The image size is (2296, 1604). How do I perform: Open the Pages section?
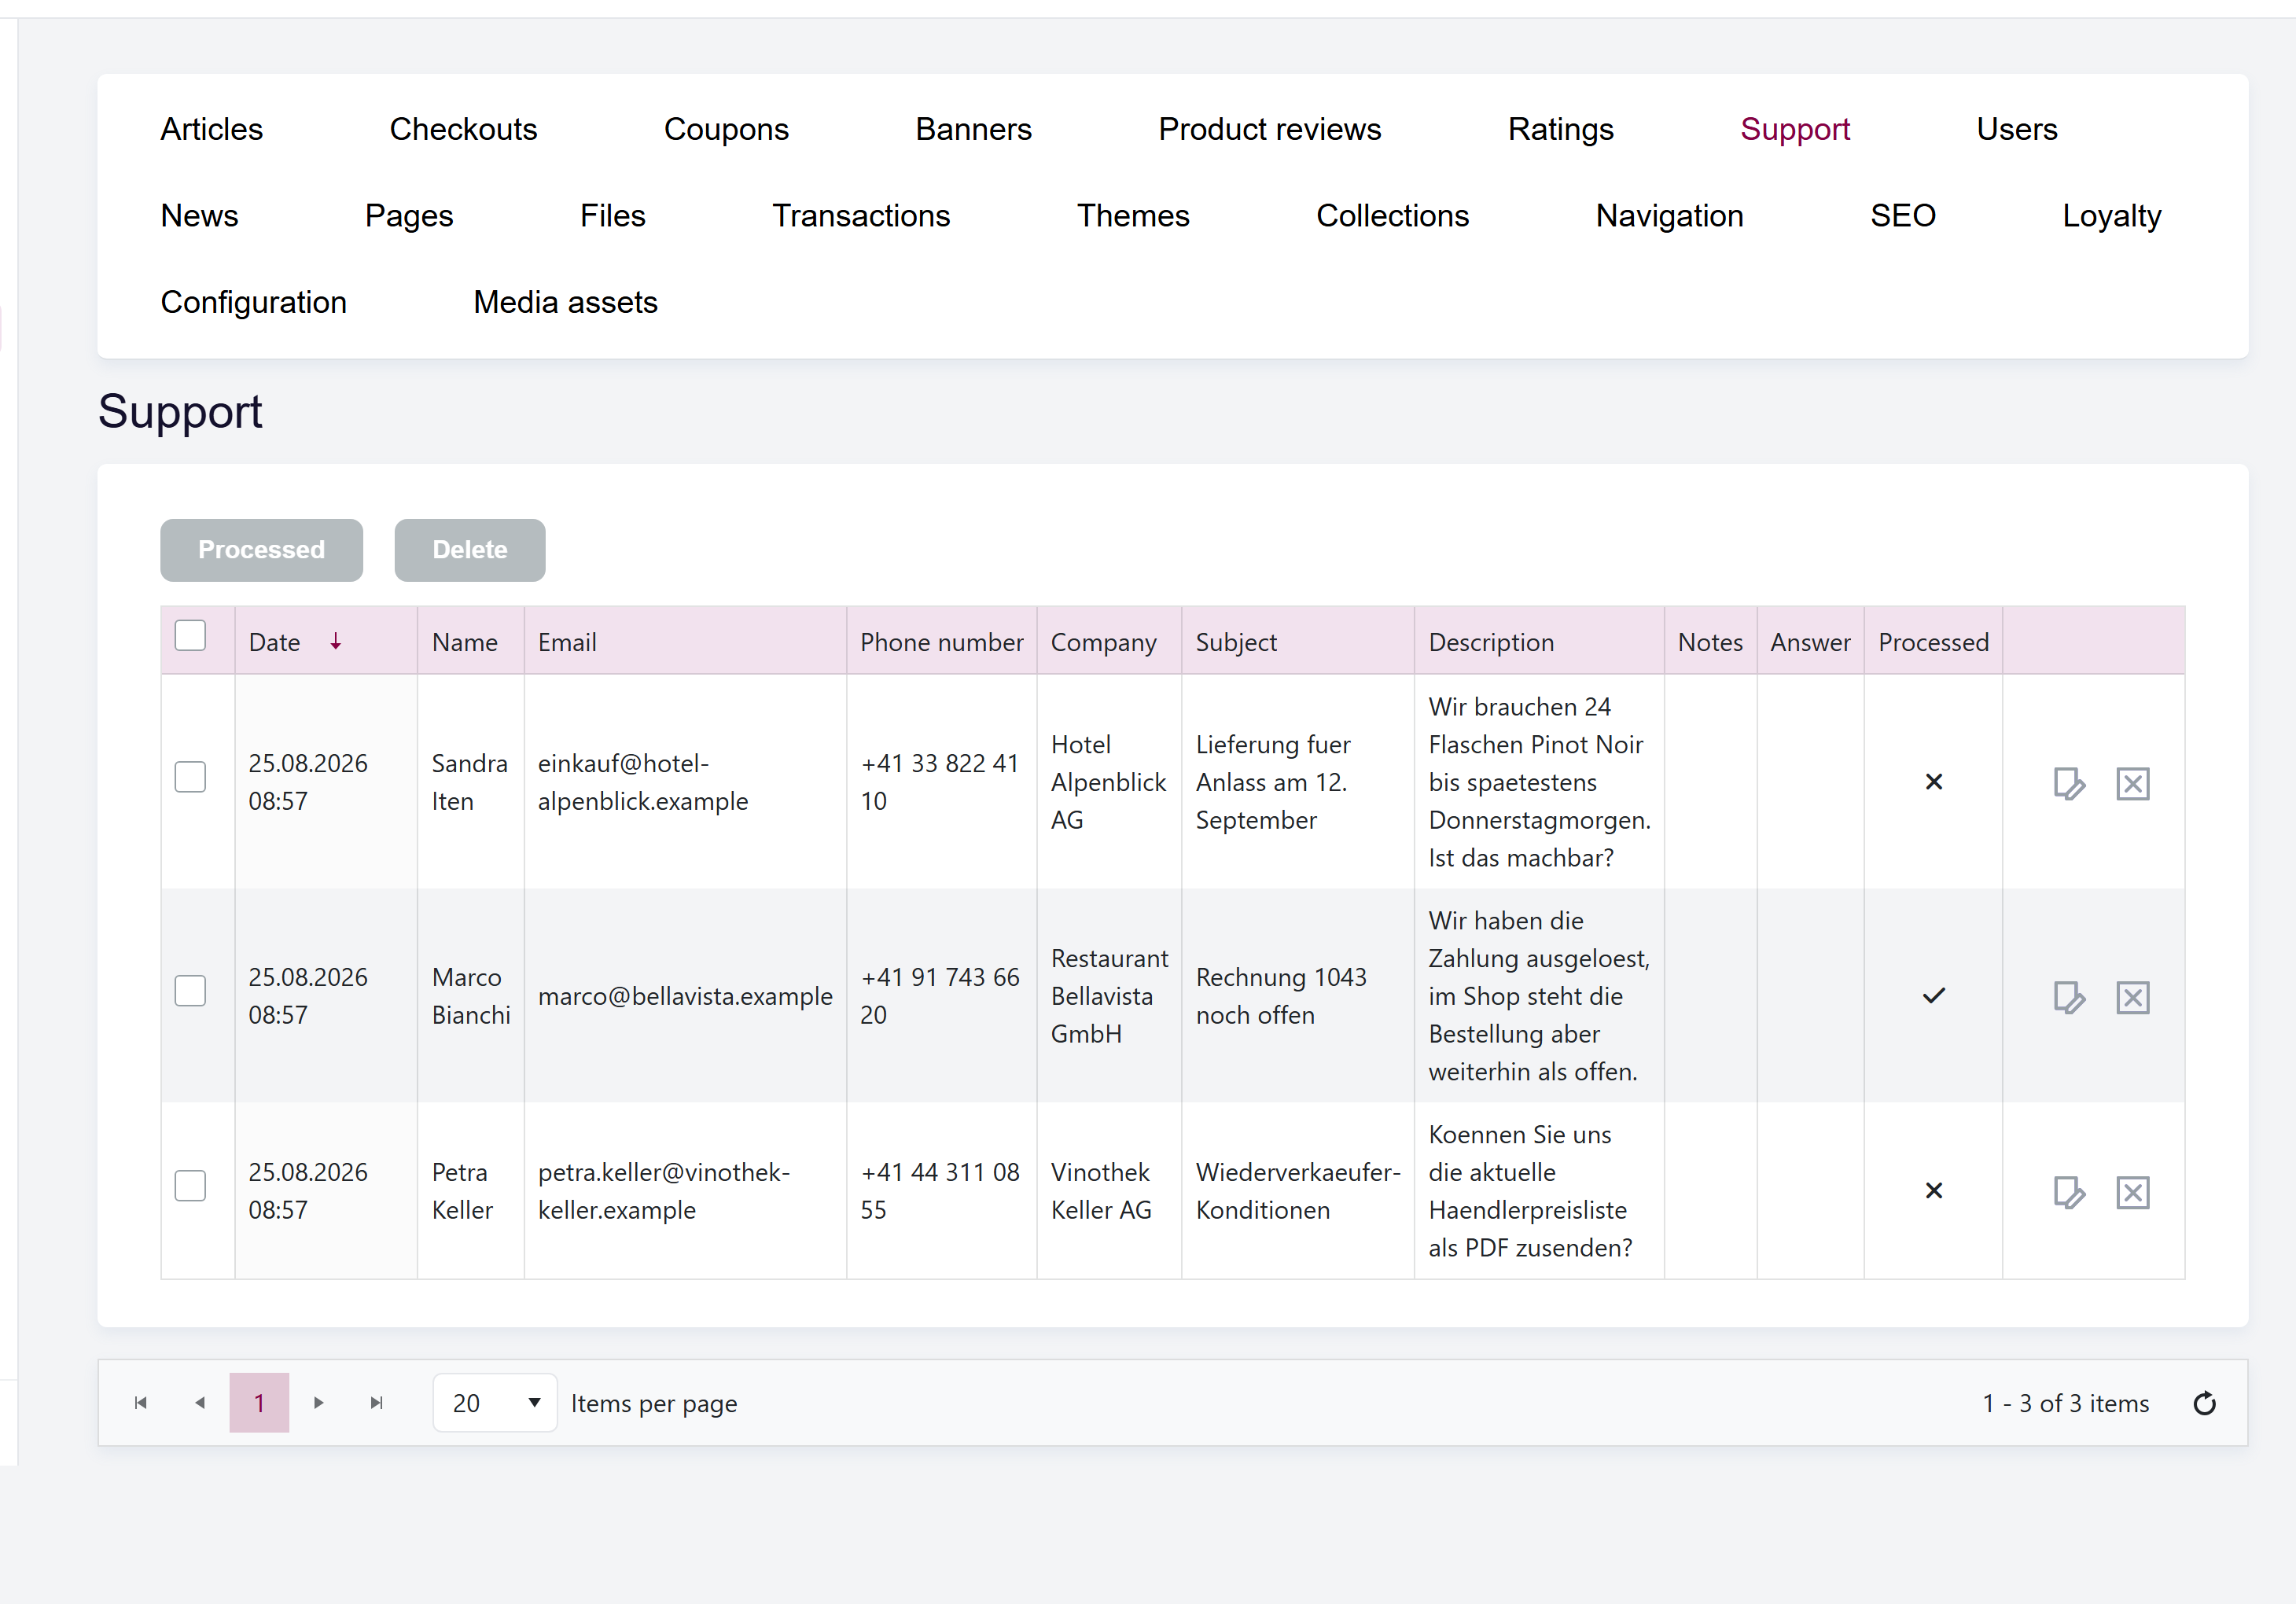409,216
